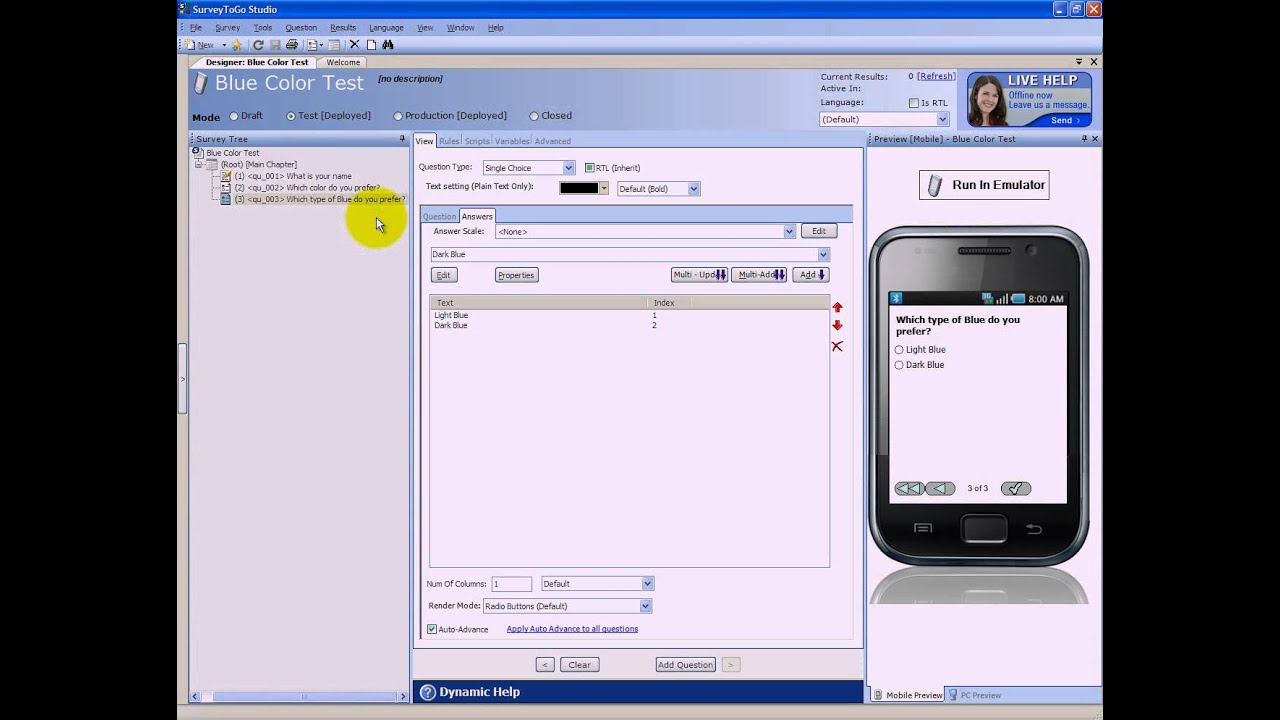Click the qu_001 question icon in tree
Image resolution: width=1280 pixels, height=720 pixels.
226,176
